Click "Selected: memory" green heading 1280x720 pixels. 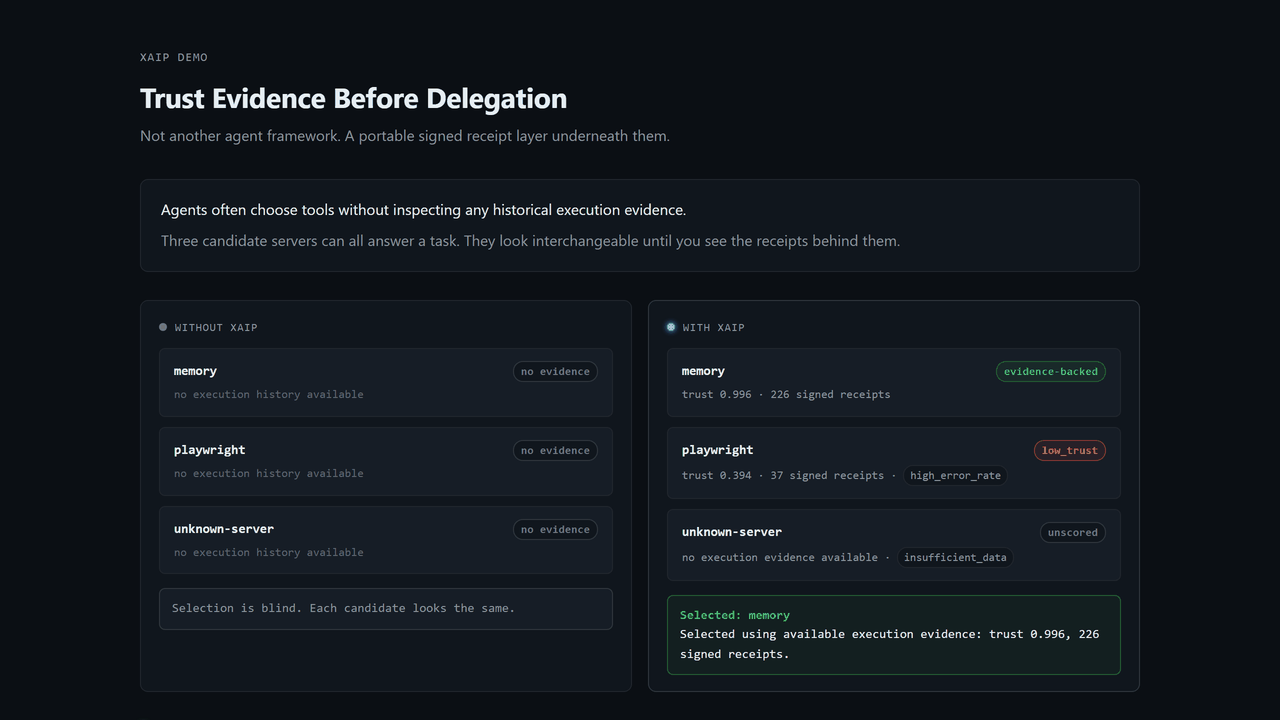(x=735, y=616)
